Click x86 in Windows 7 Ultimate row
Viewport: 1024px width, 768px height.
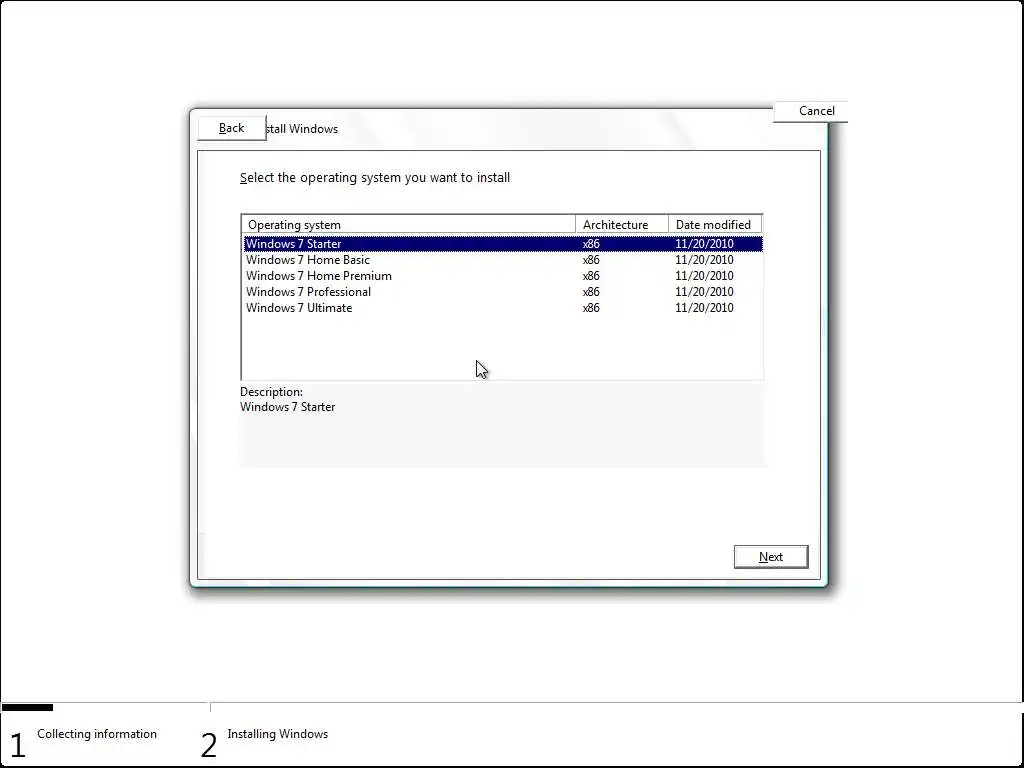(x=591, y=308)
